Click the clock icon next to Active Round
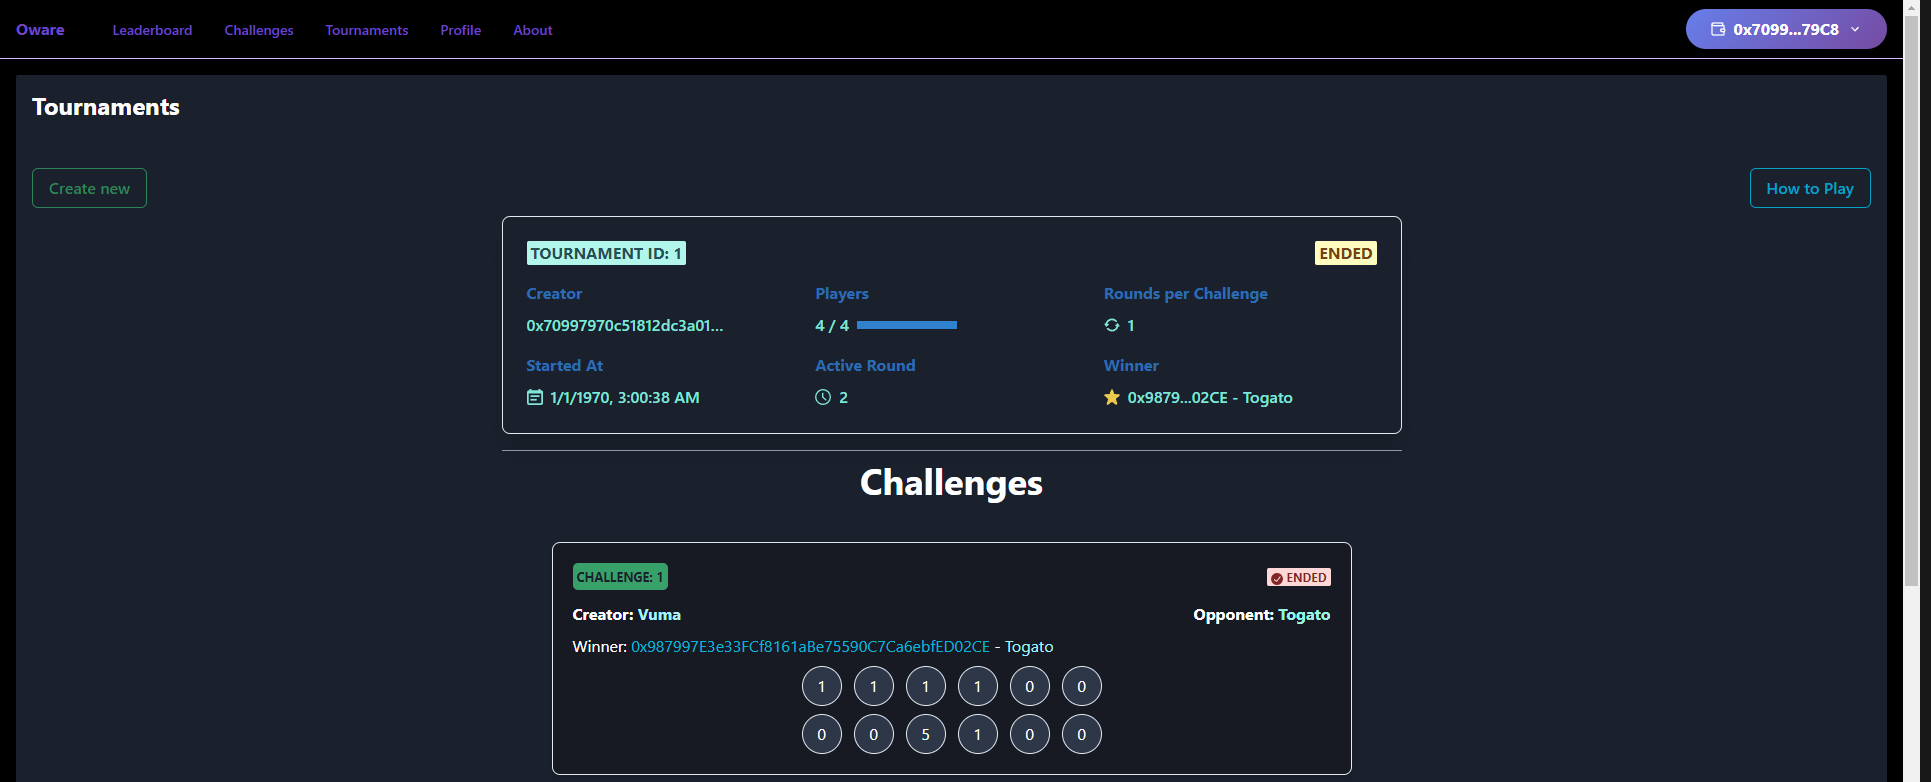This screenshot has height=782, width=1931. [823, 397]
